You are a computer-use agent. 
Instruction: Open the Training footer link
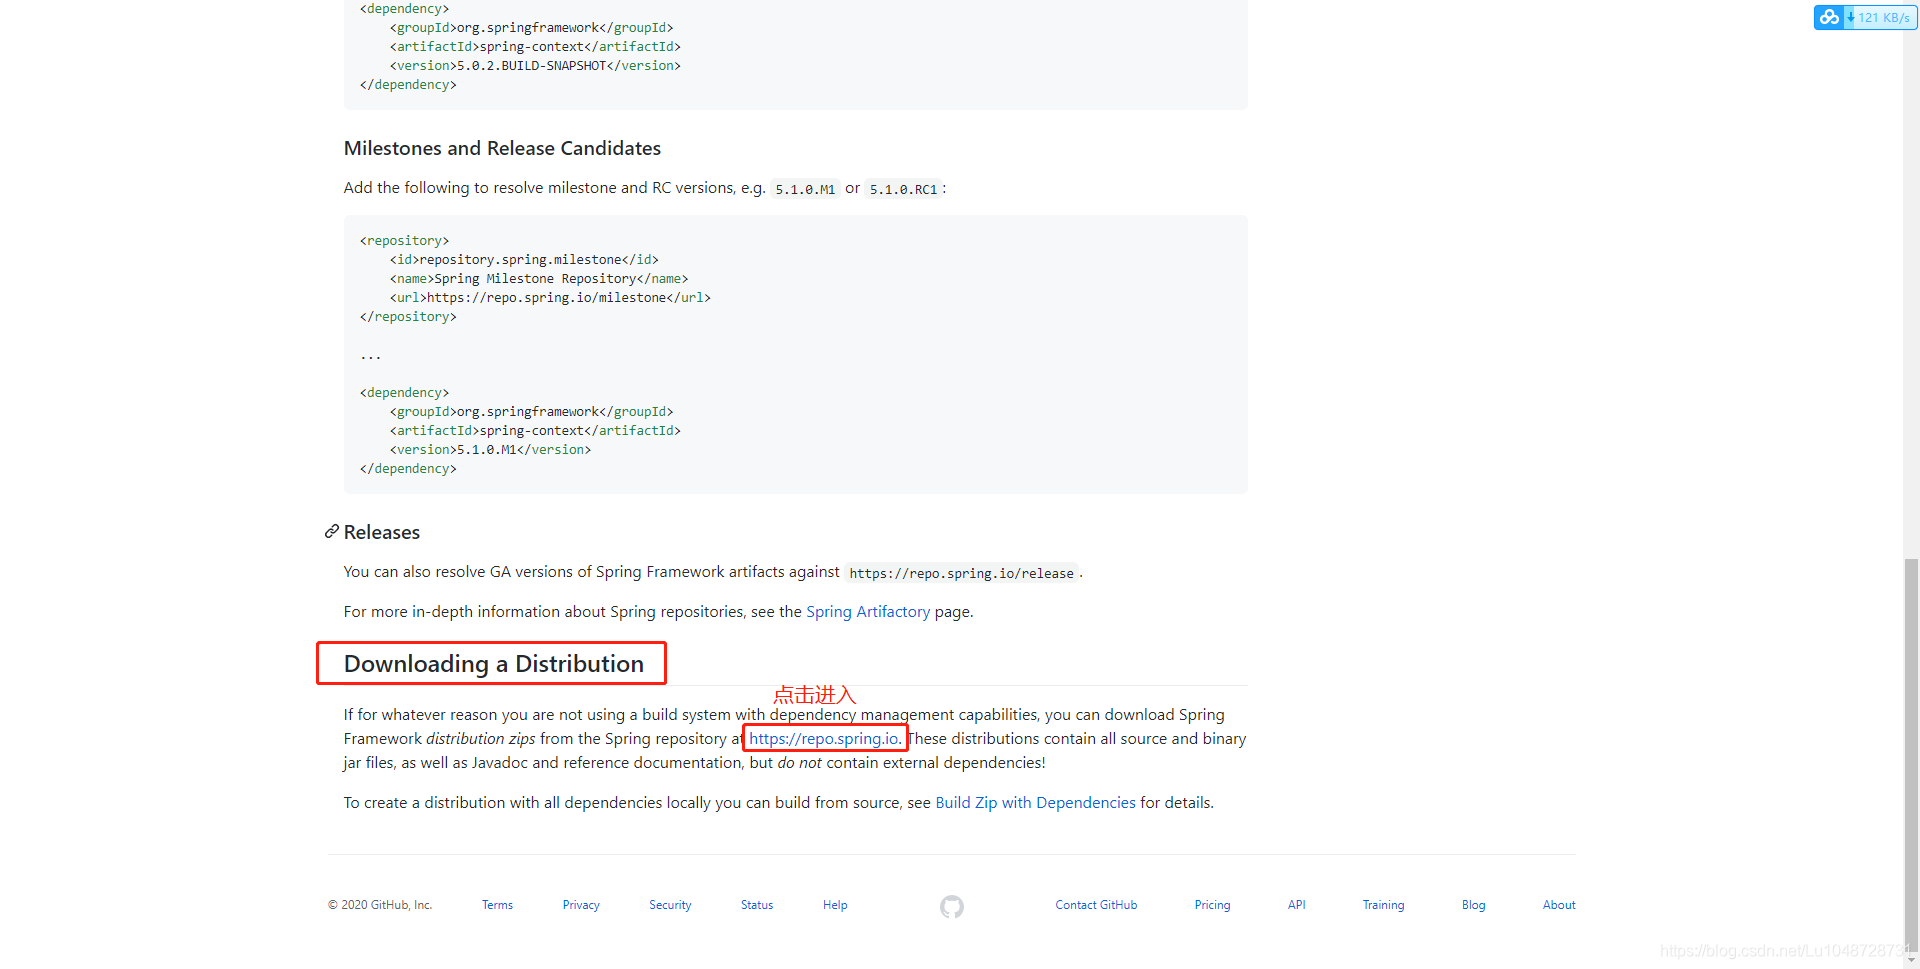[1383, 905]
